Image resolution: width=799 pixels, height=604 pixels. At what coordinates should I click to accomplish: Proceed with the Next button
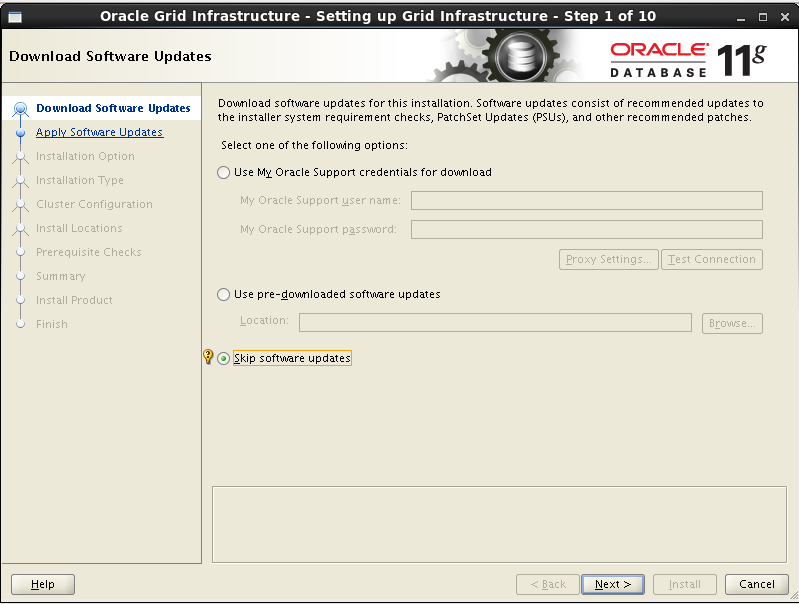click(613, 584)
